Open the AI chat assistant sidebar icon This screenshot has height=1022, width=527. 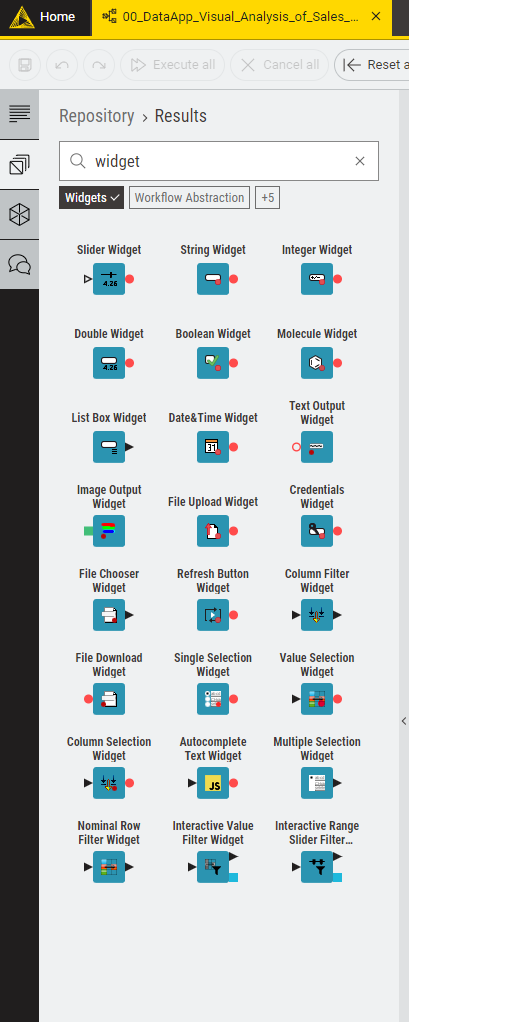click(20, 264)
